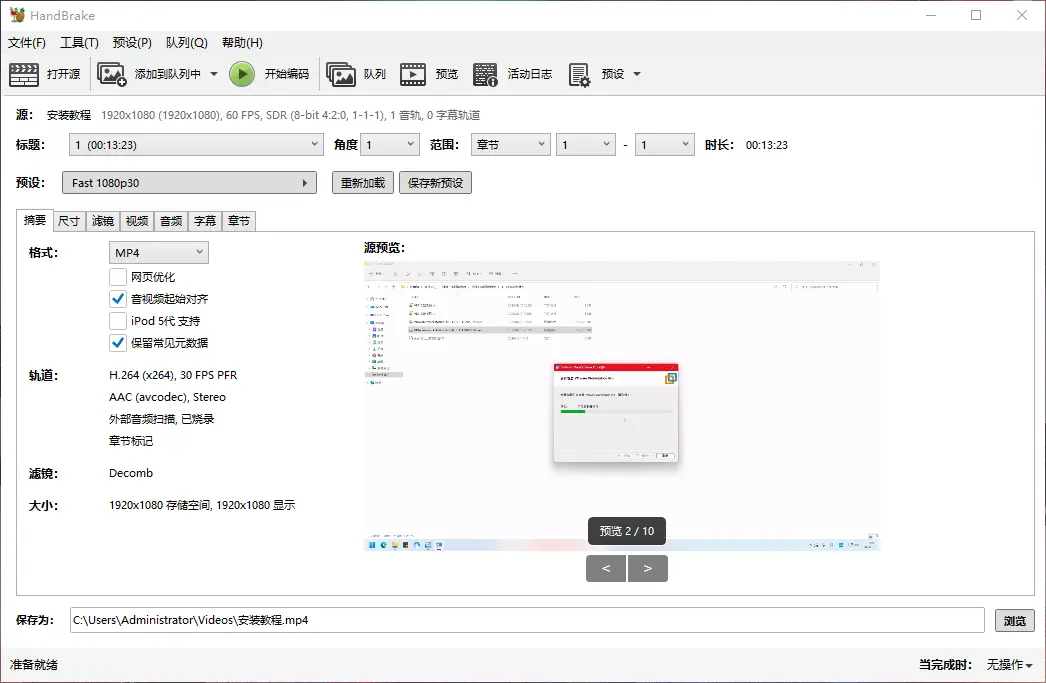Click the Add to Queue (添加到队列中) icon
1046x683 pixels.
pos(111,74)
